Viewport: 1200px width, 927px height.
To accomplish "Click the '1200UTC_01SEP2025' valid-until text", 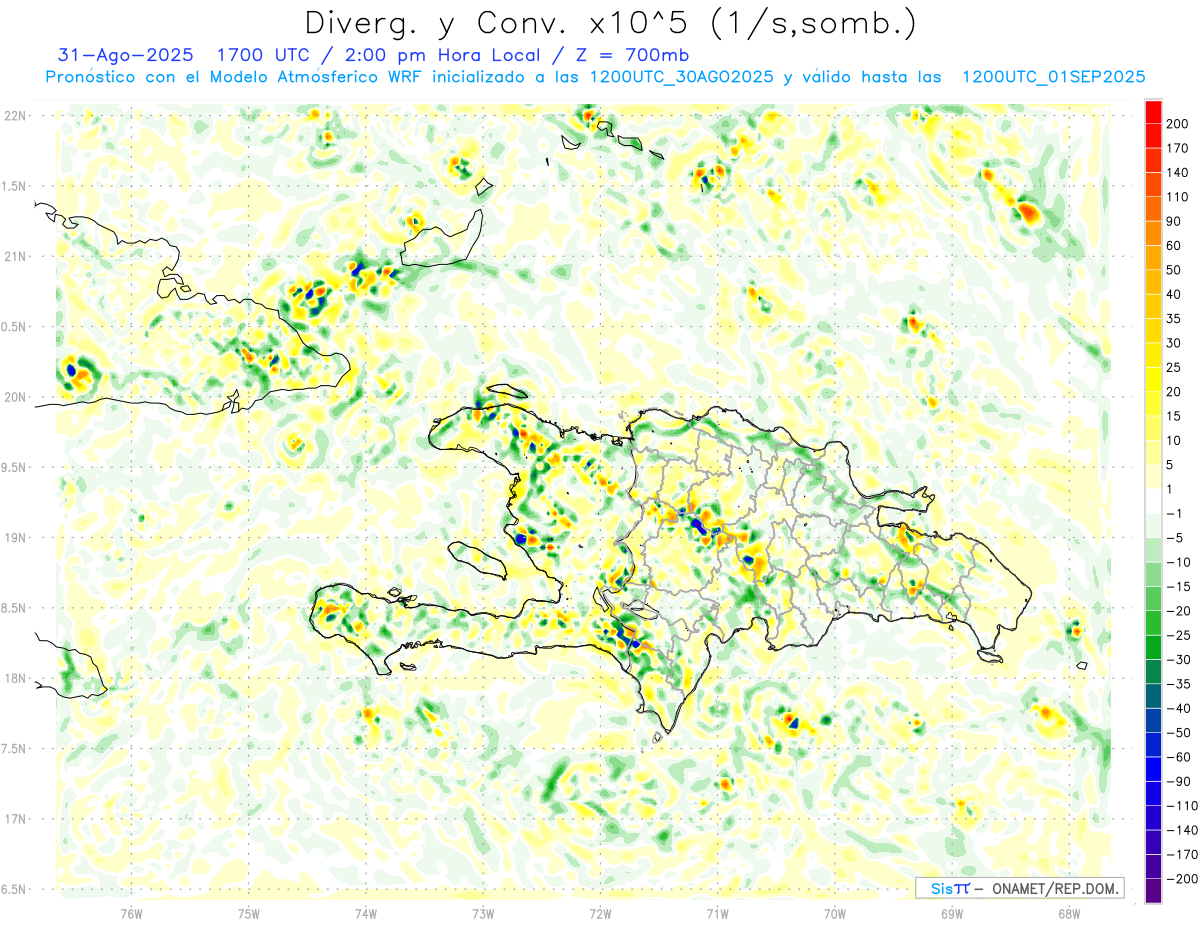I will [1053, 77].
